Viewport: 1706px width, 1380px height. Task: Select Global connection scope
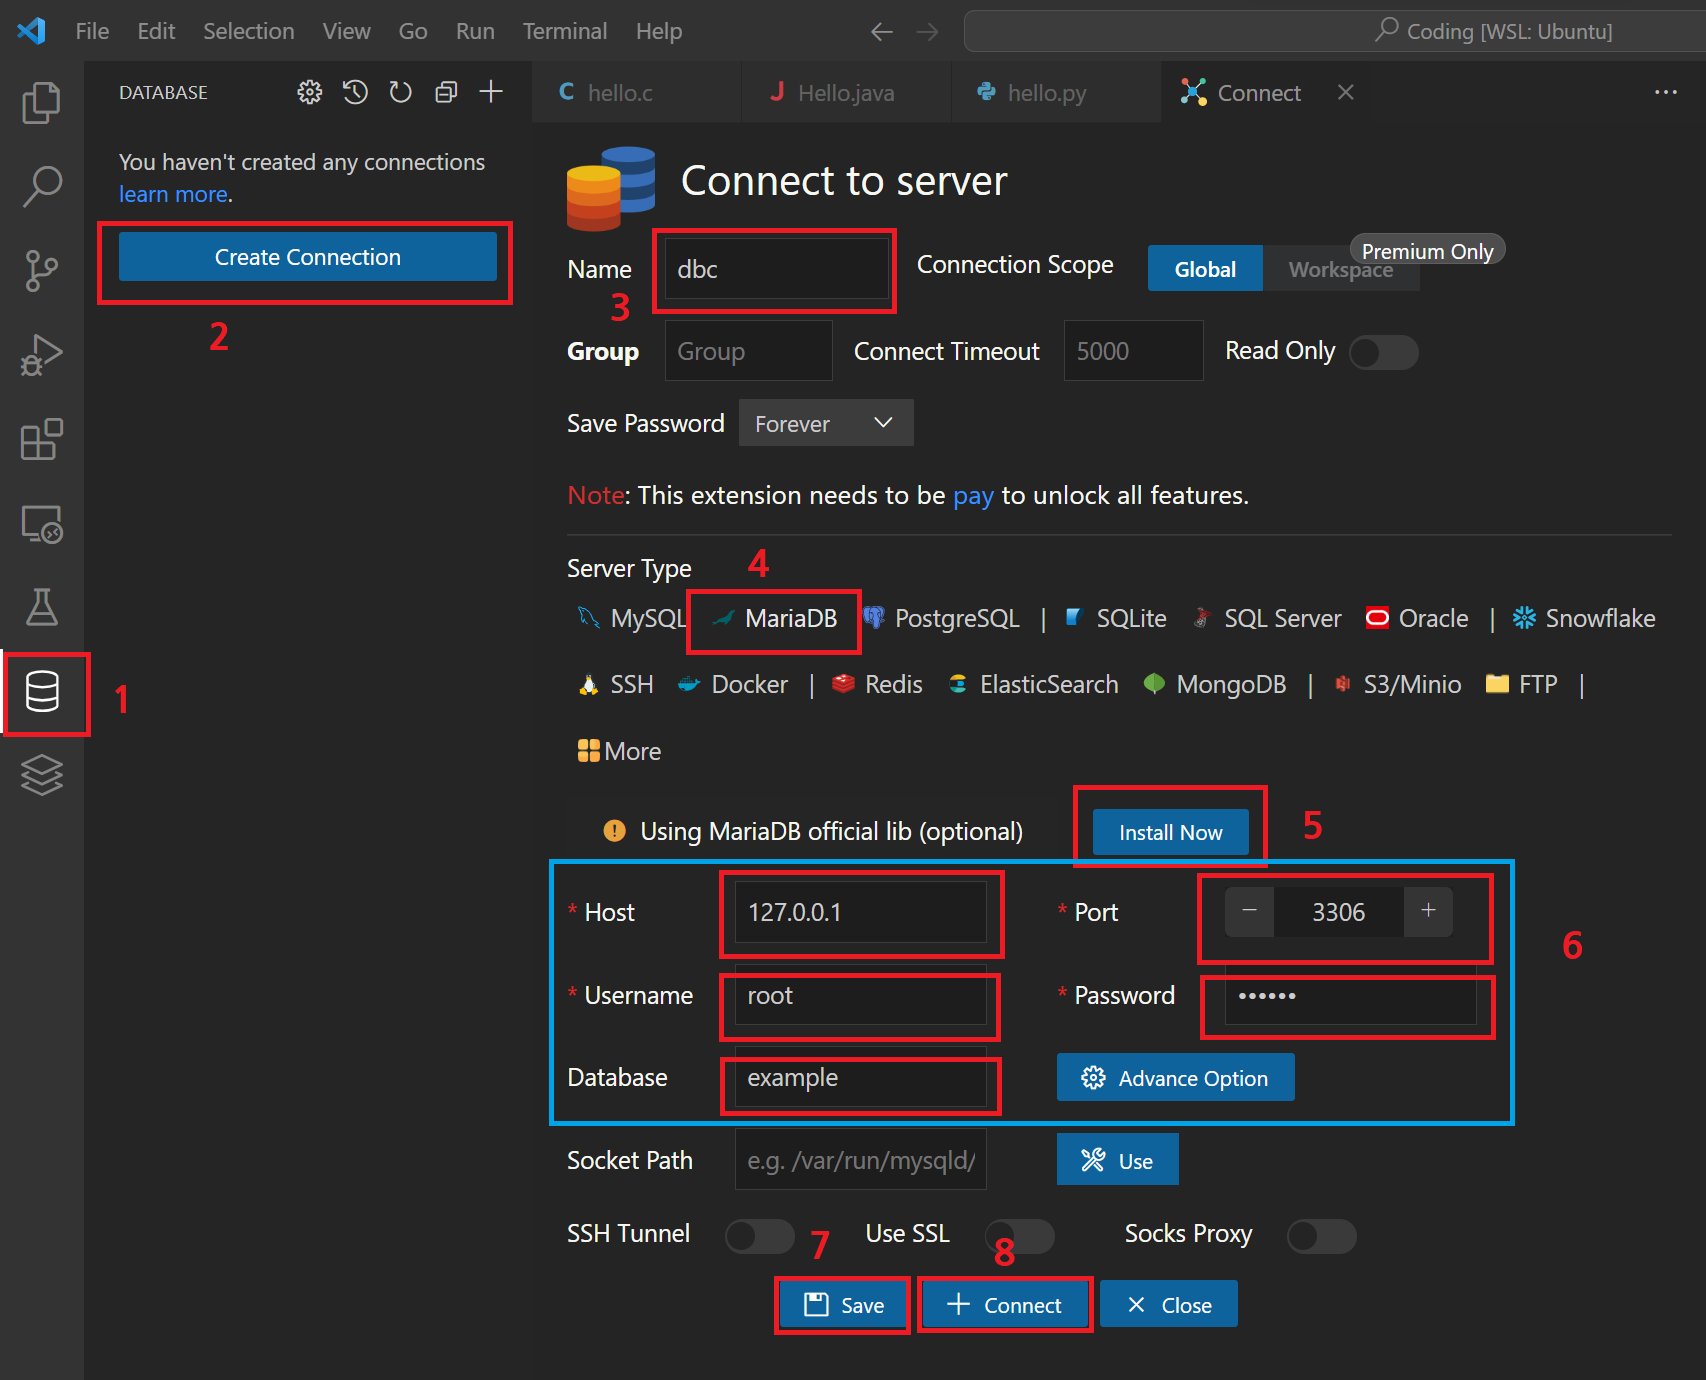[1205, 269]
